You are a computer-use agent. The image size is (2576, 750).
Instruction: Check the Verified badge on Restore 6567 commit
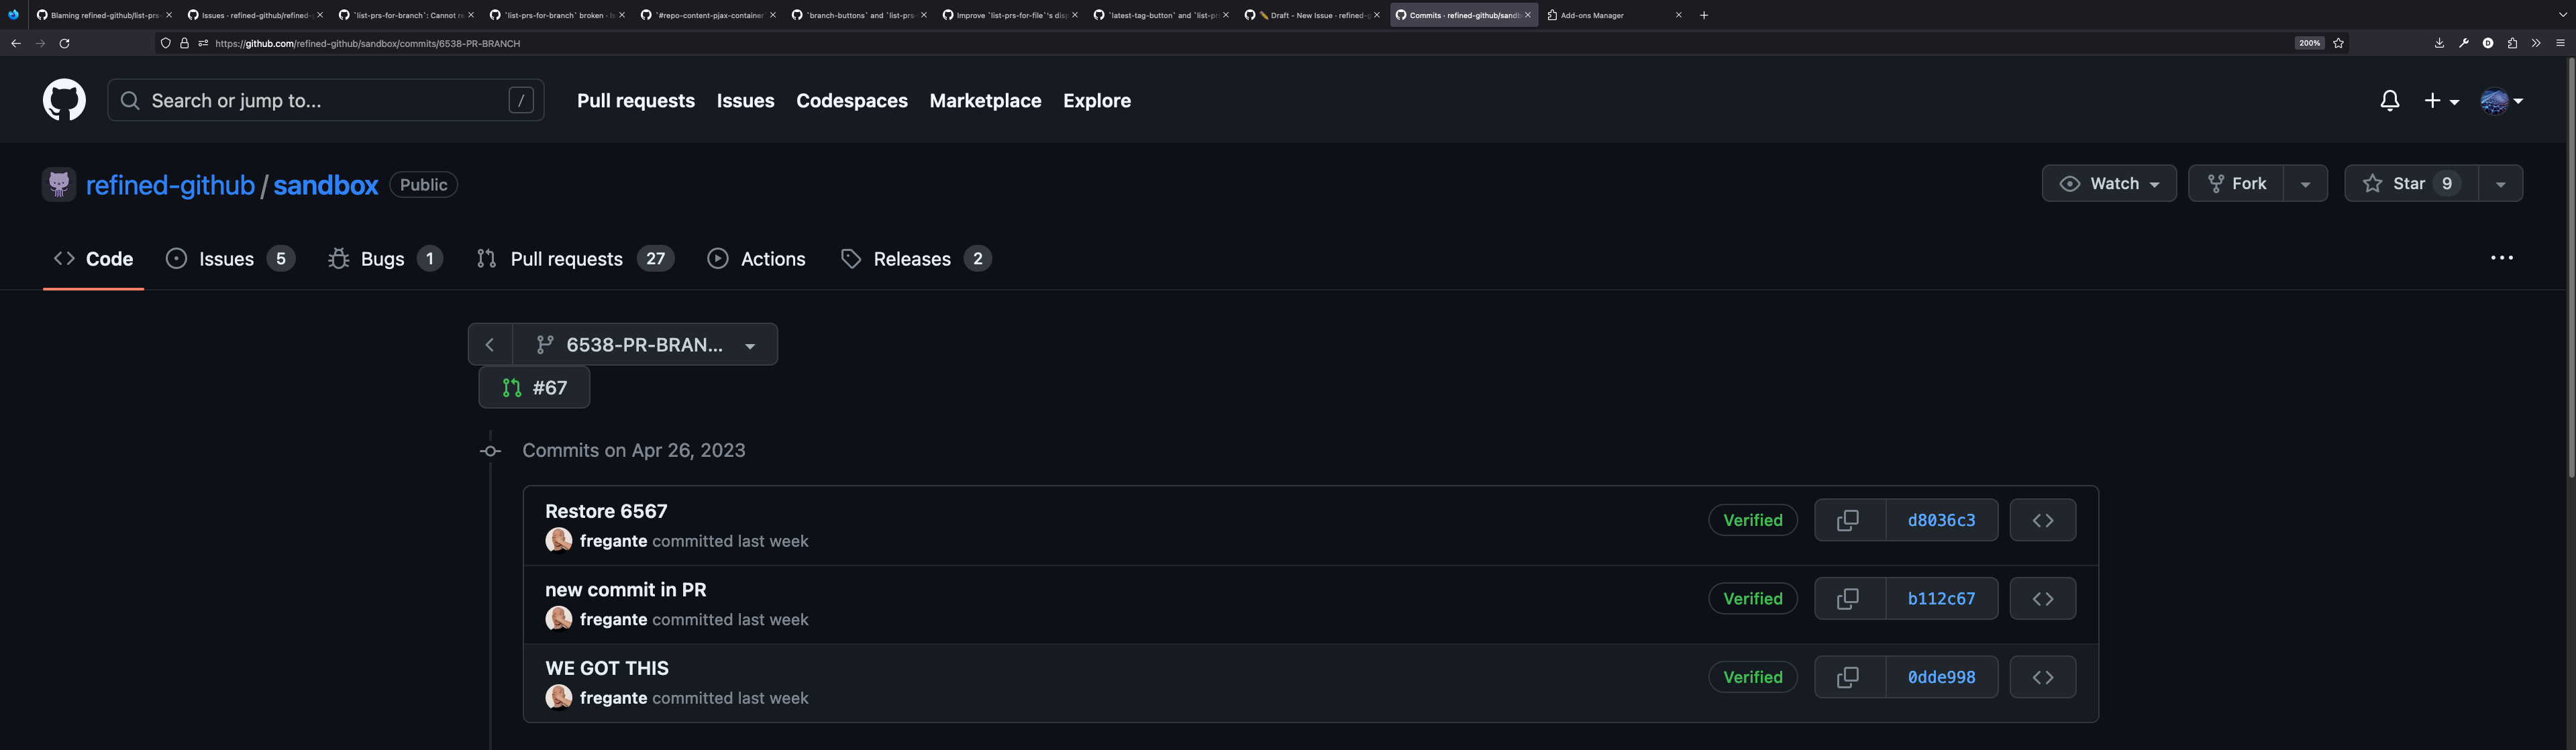coord(1752,520)
